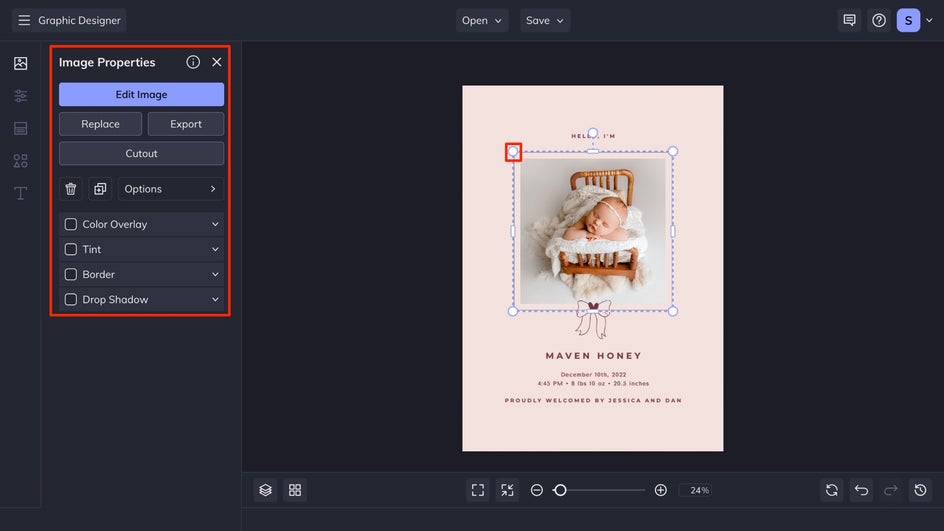Click the Replace button

(x=101, y=124)
